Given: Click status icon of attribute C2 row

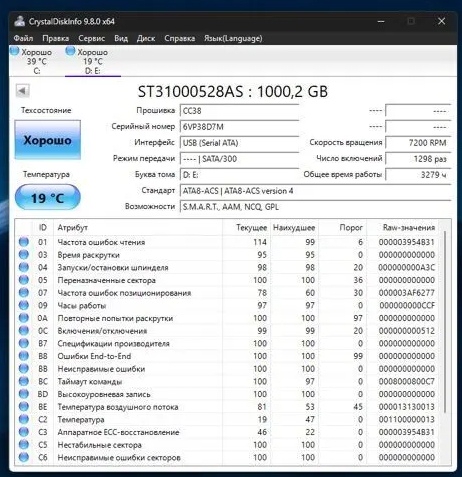Looking at the screenshot, I should [x=24, y=419].
